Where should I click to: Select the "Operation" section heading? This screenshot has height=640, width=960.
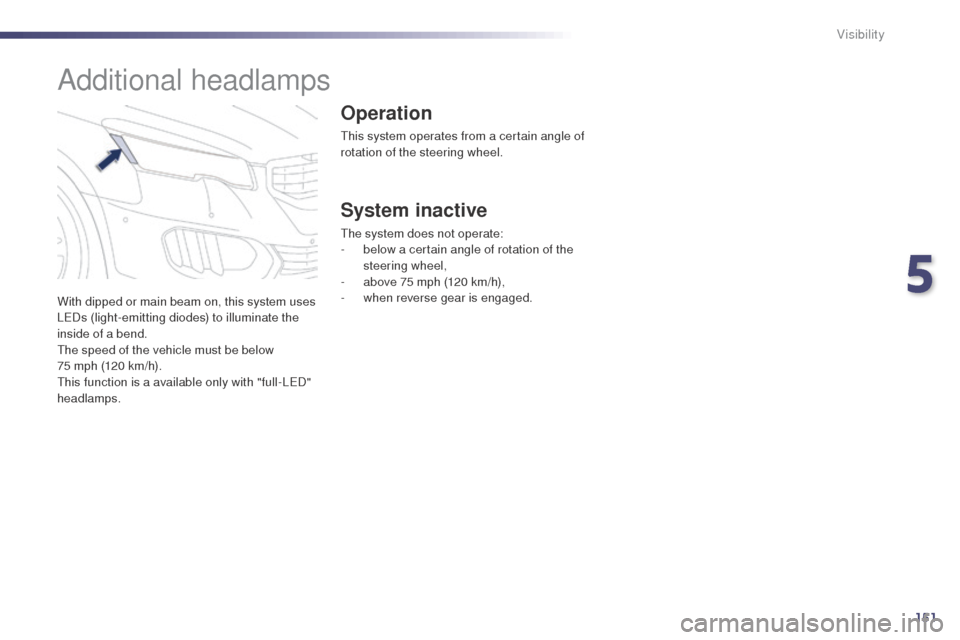(386, 113)
